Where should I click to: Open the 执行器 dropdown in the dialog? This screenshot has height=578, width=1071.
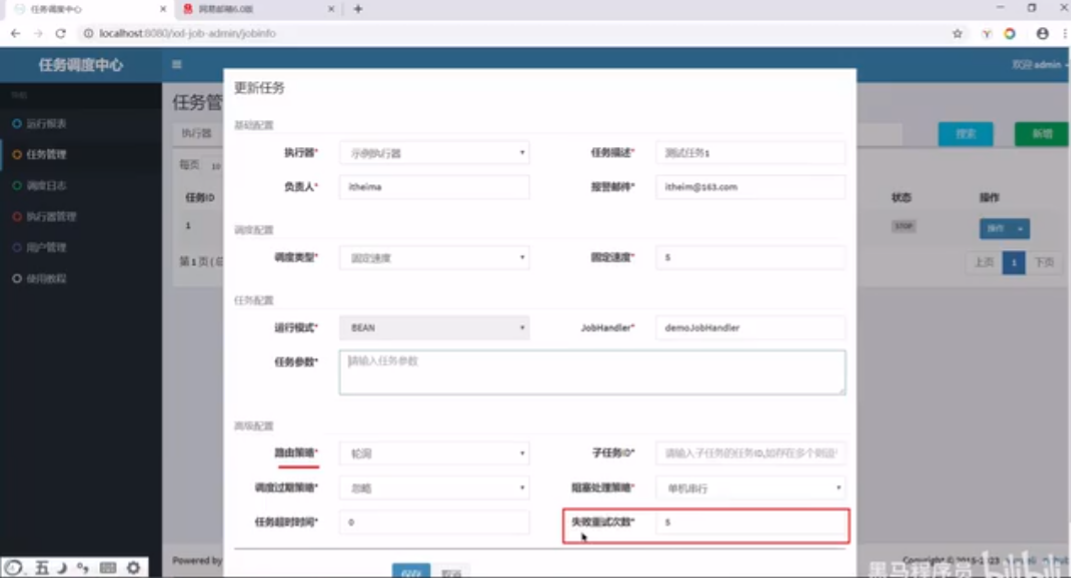[x=434, y=153]
